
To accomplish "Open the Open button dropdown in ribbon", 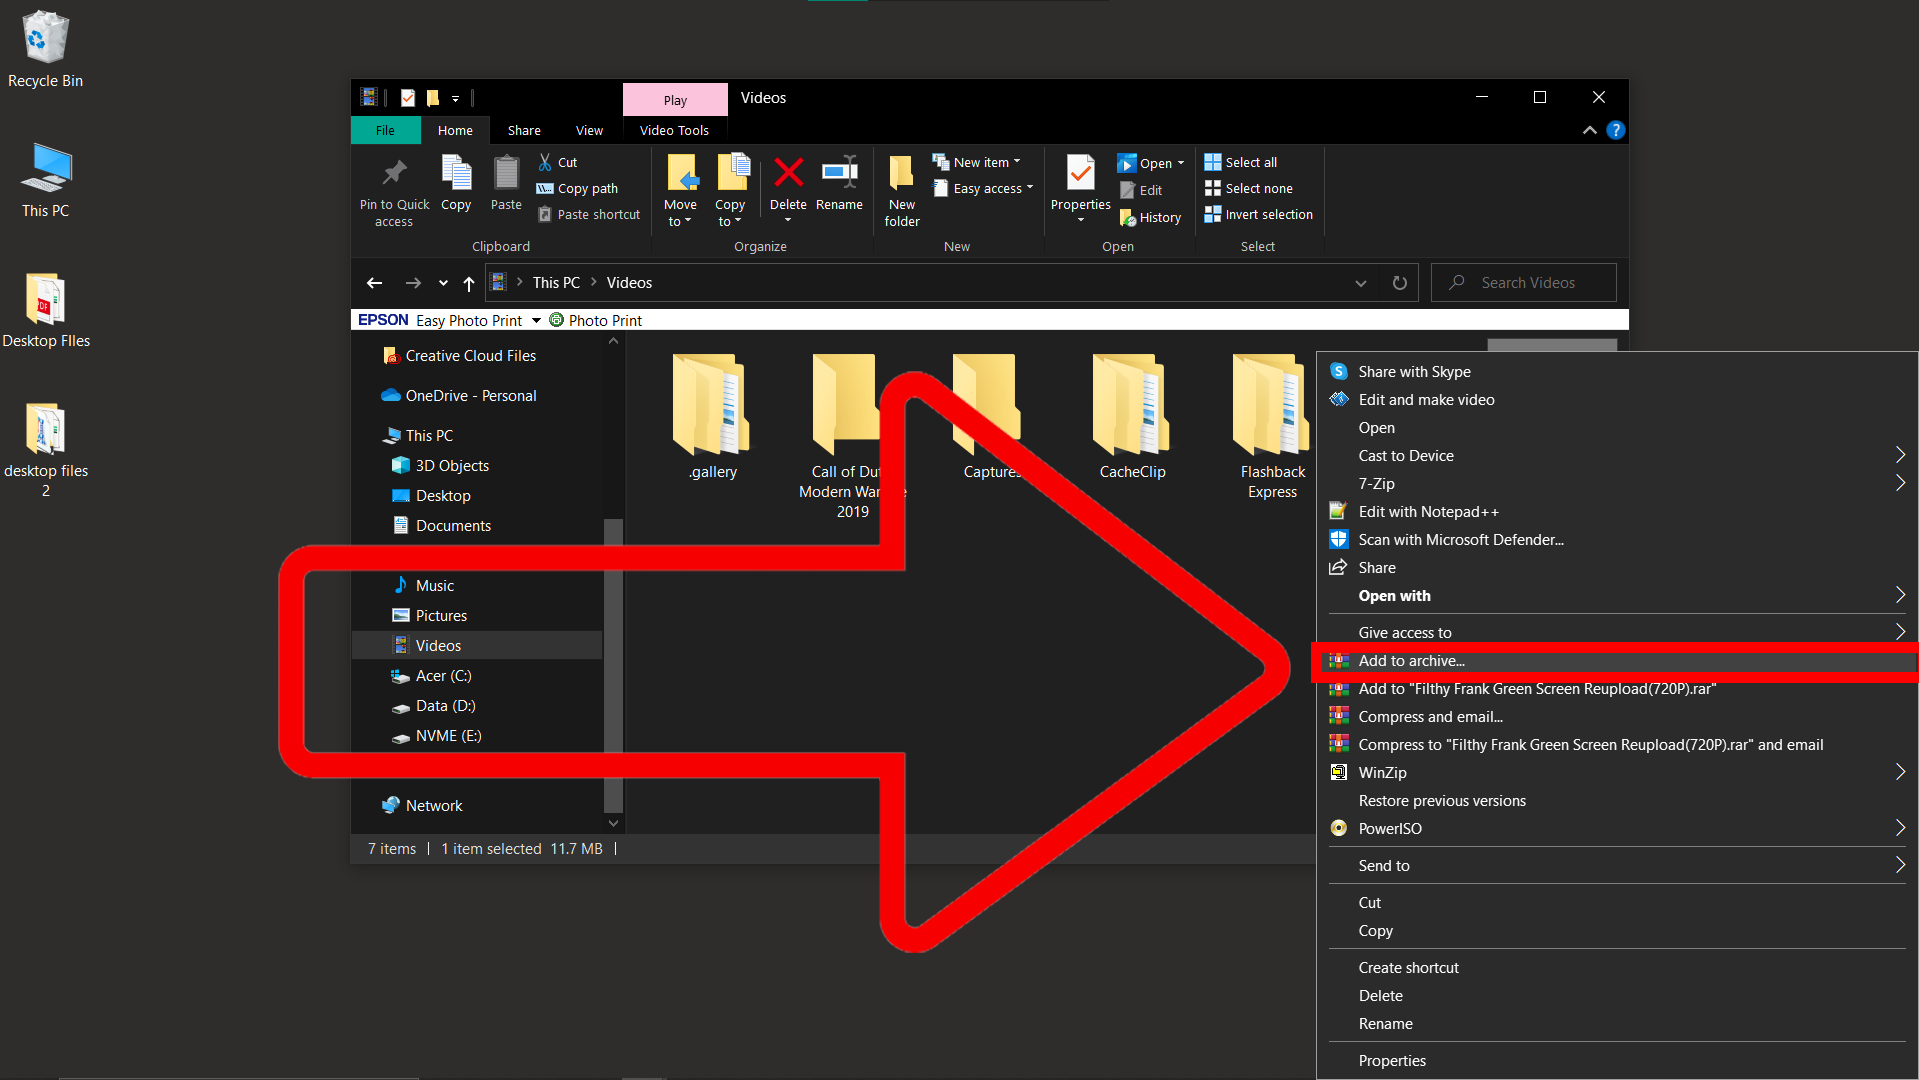I will coord(1181,163).
